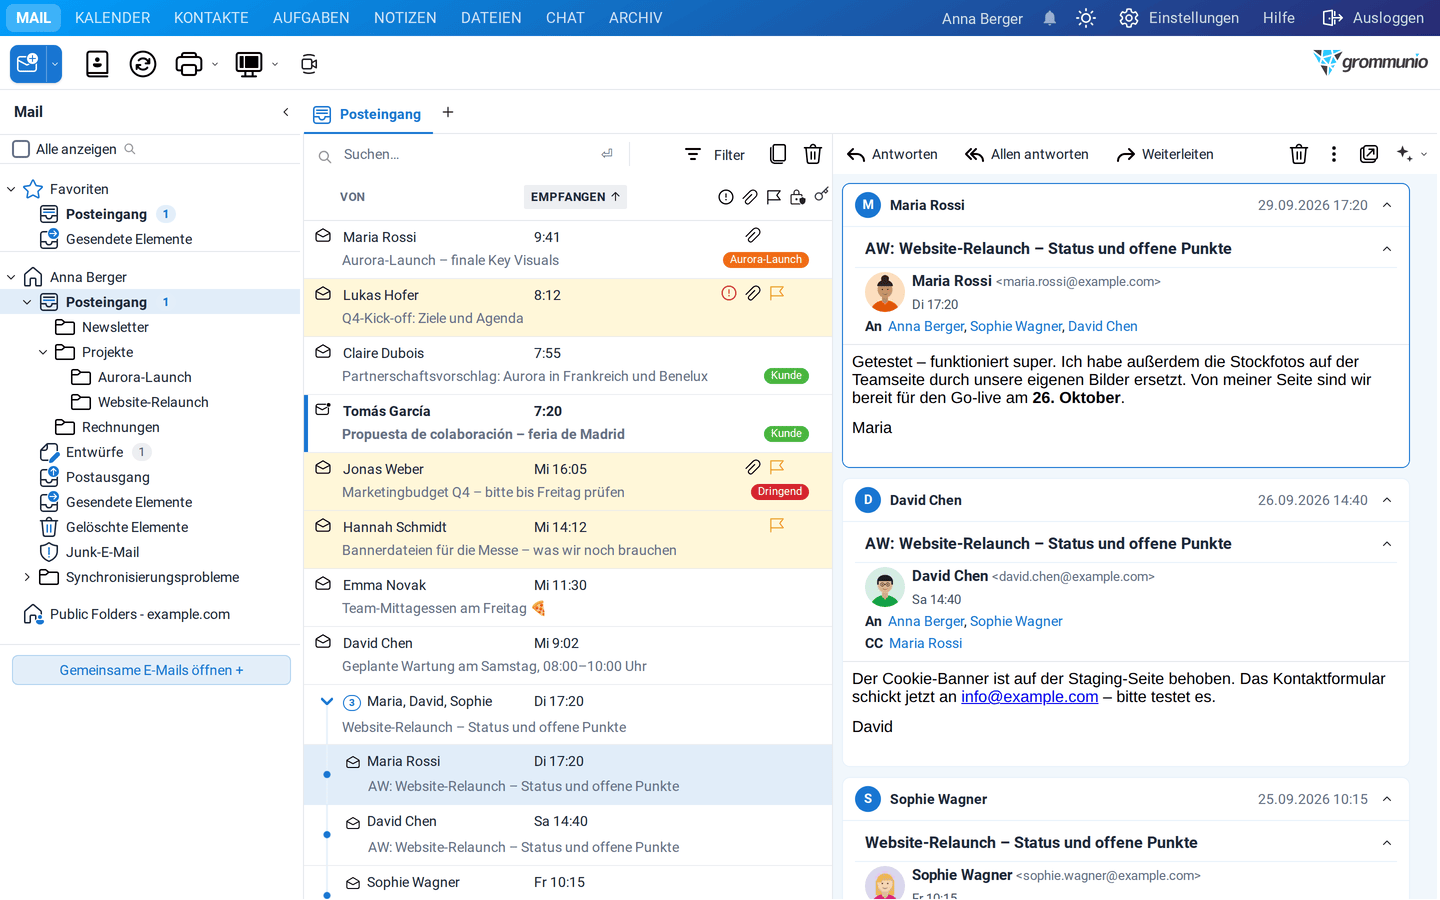
Task: Add a new tab with the plus icon
Action: [x=448, y=112]
